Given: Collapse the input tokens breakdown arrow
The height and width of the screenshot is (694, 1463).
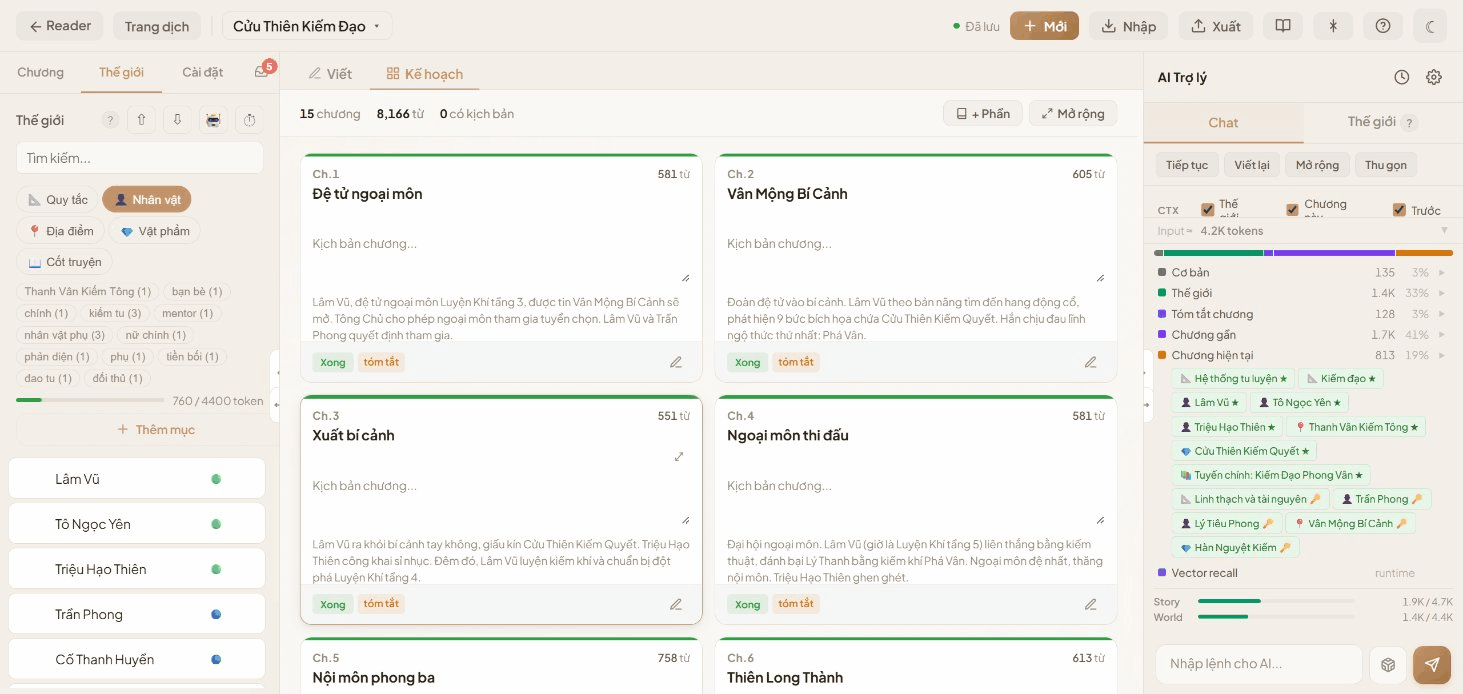Looking at the screenshot, I should pos(1444,231).
